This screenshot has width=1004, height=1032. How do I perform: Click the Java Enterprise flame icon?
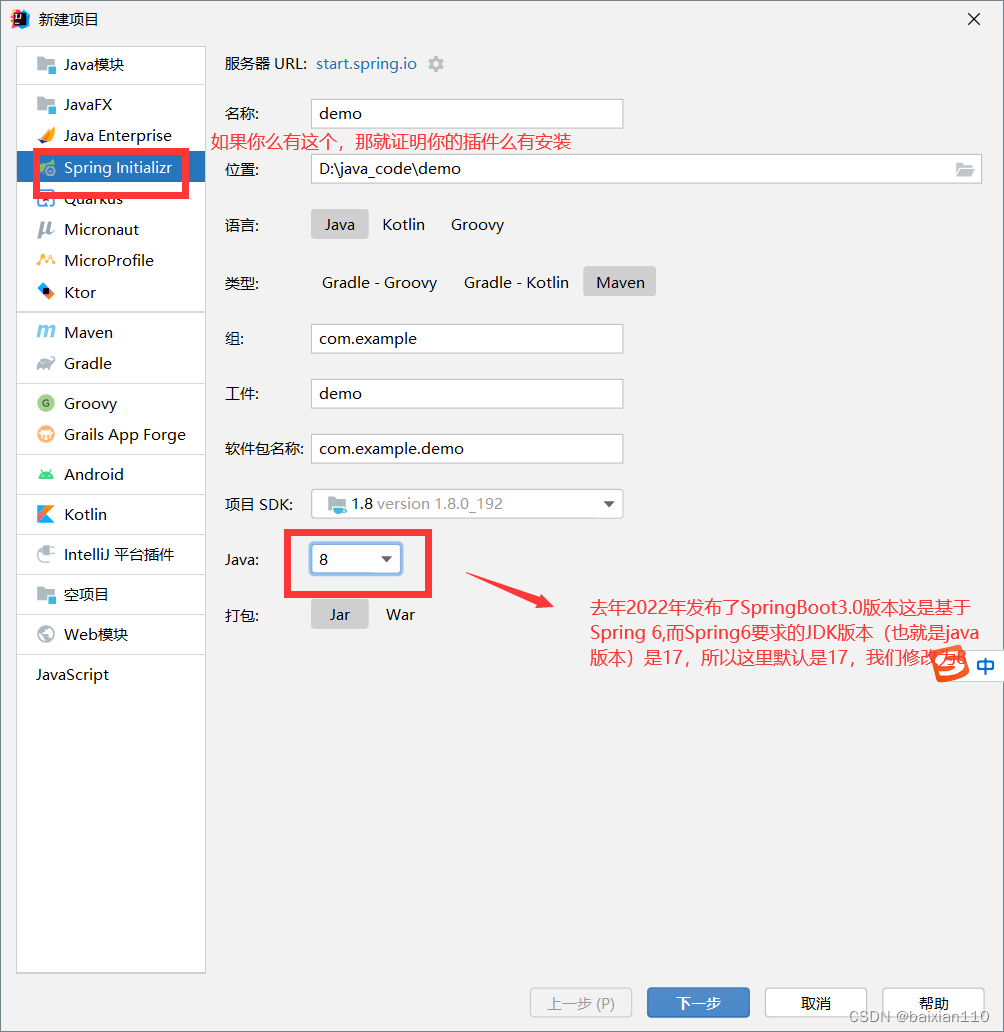pyautogui.click(x=46, y=136)
